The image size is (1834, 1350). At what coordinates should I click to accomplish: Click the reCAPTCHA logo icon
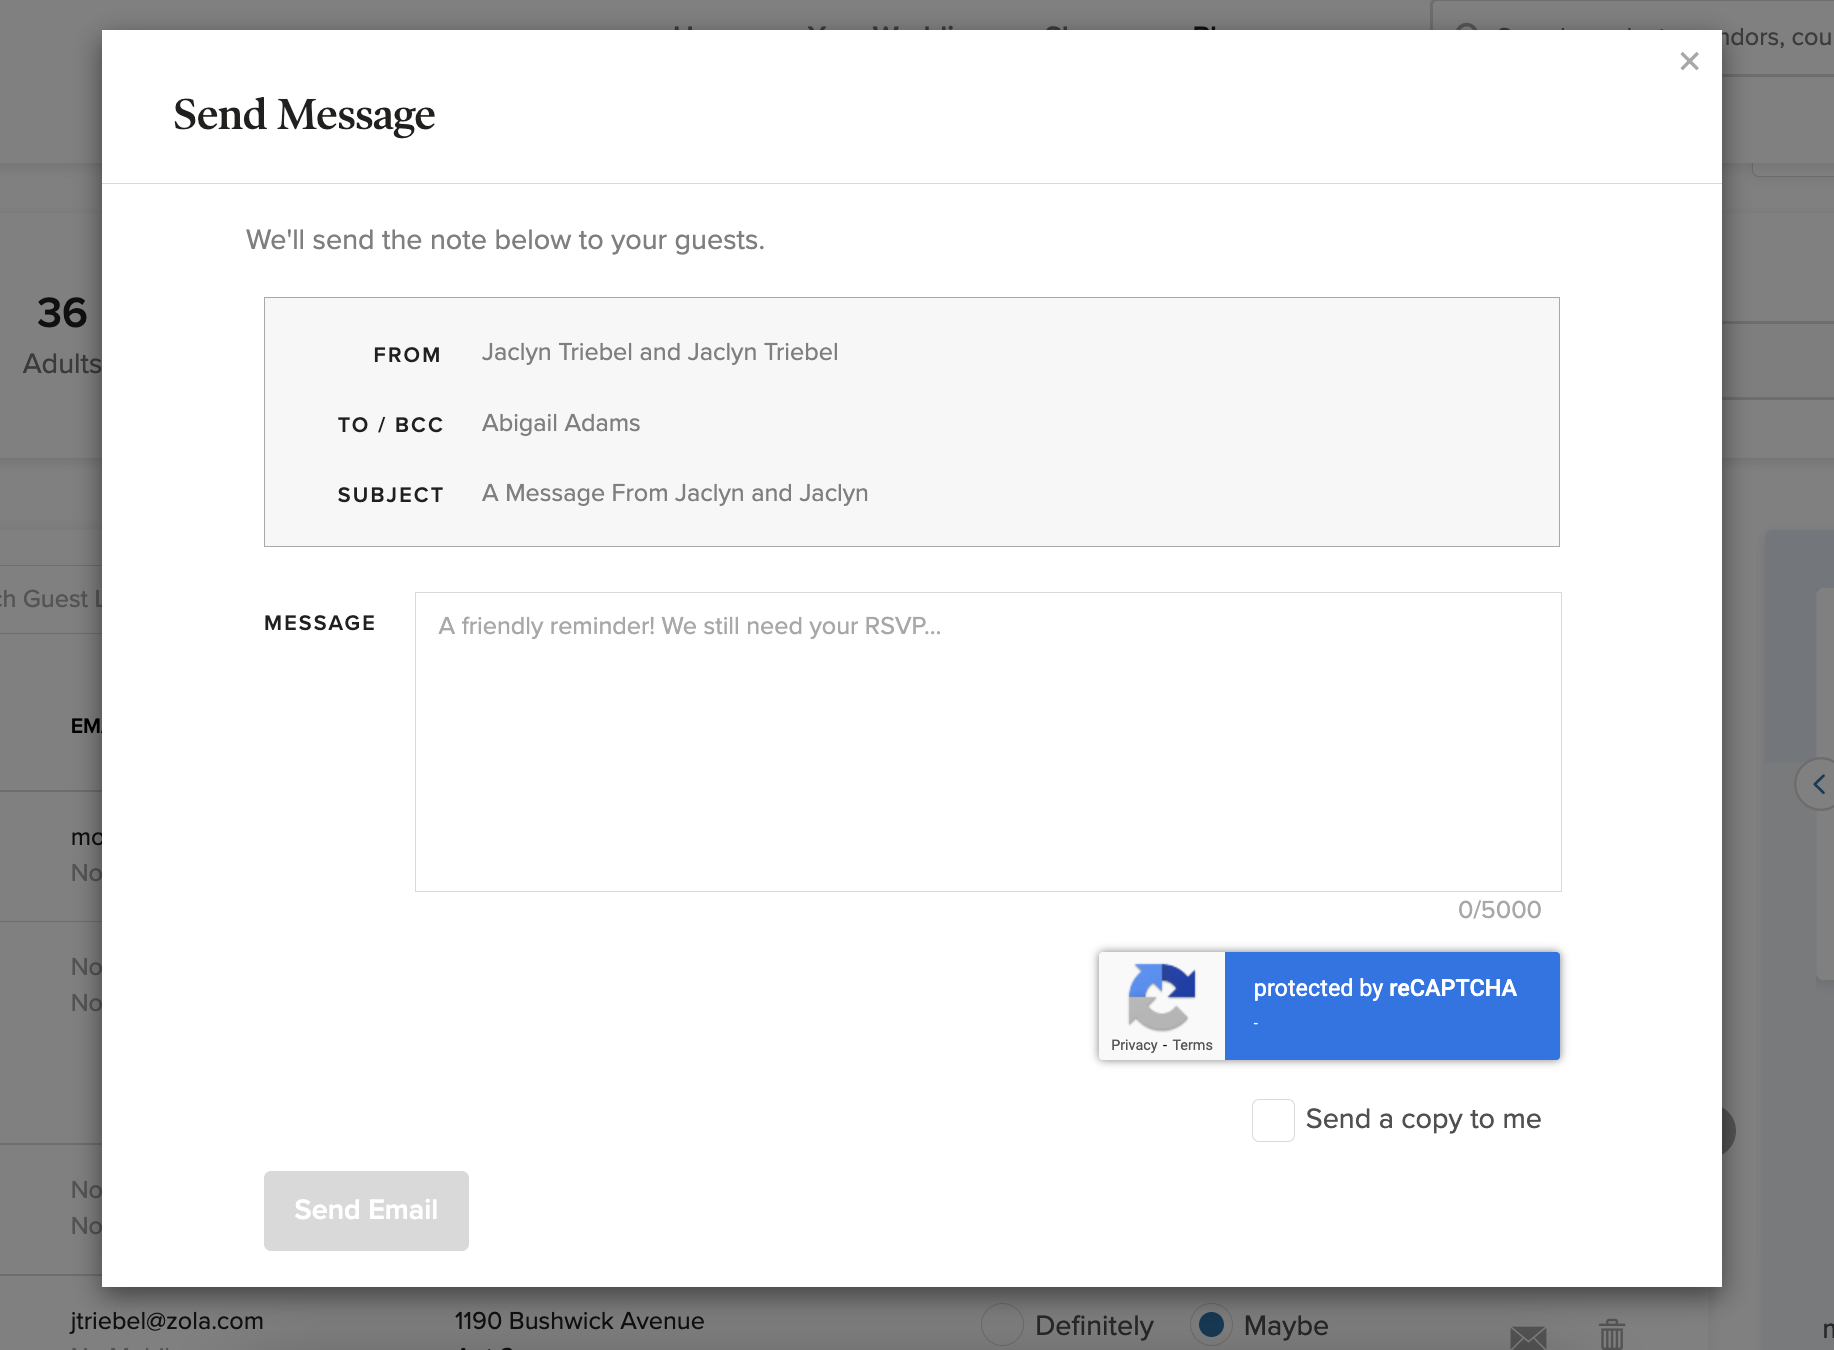(x=1161, y=996)
